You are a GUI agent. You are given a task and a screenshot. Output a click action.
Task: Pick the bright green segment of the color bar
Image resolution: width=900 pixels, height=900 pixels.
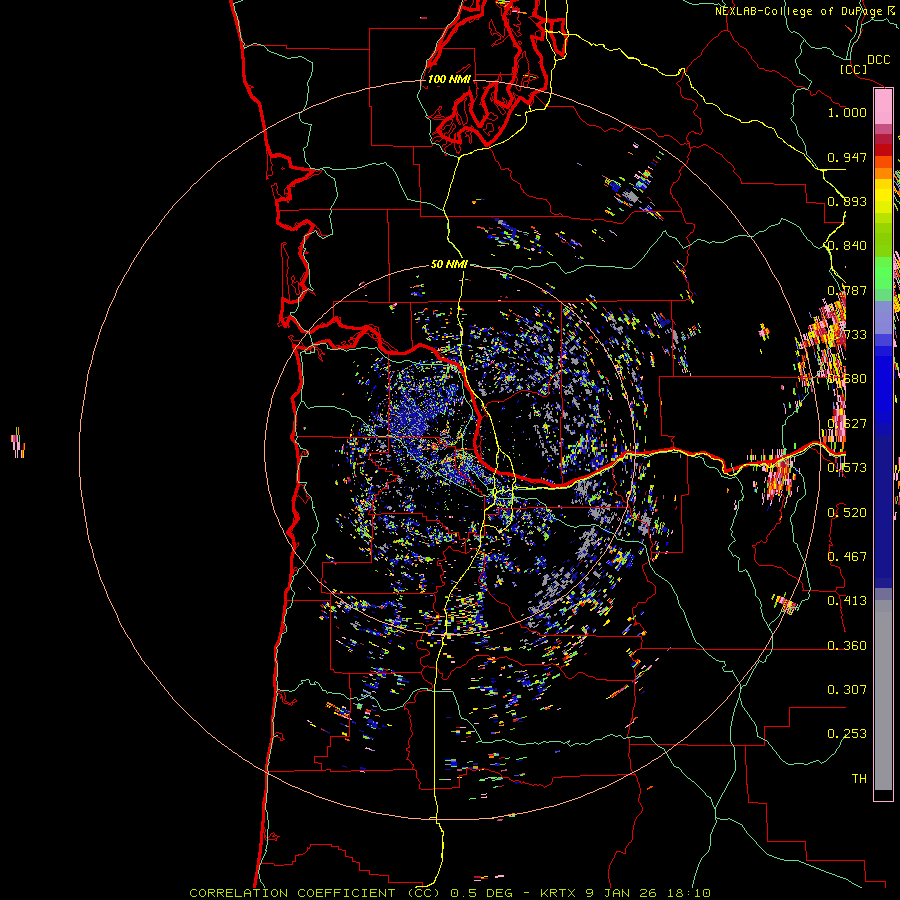click(x=883, y=273)
